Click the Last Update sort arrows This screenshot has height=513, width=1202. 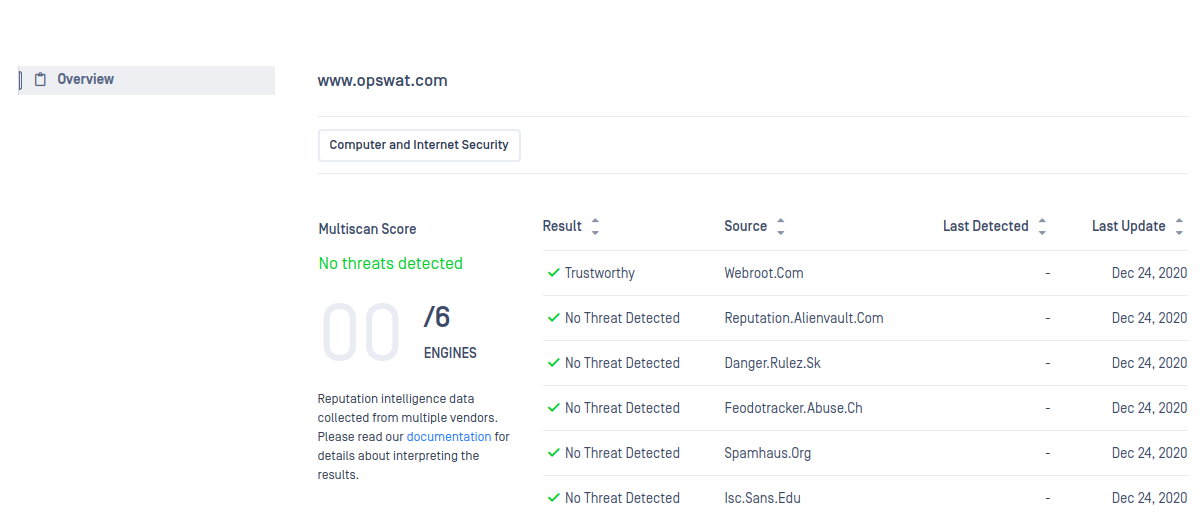(x=1180, y=227)
